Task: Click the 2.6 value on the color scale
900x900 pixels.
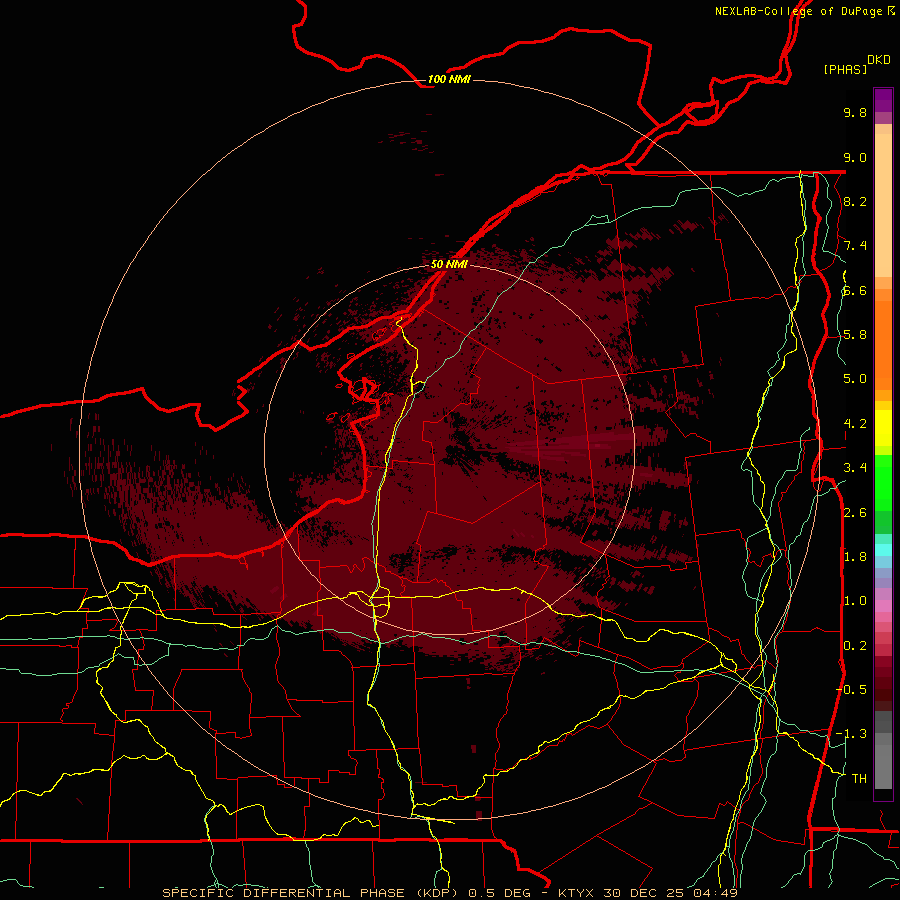Action: [x=855, y=513]
